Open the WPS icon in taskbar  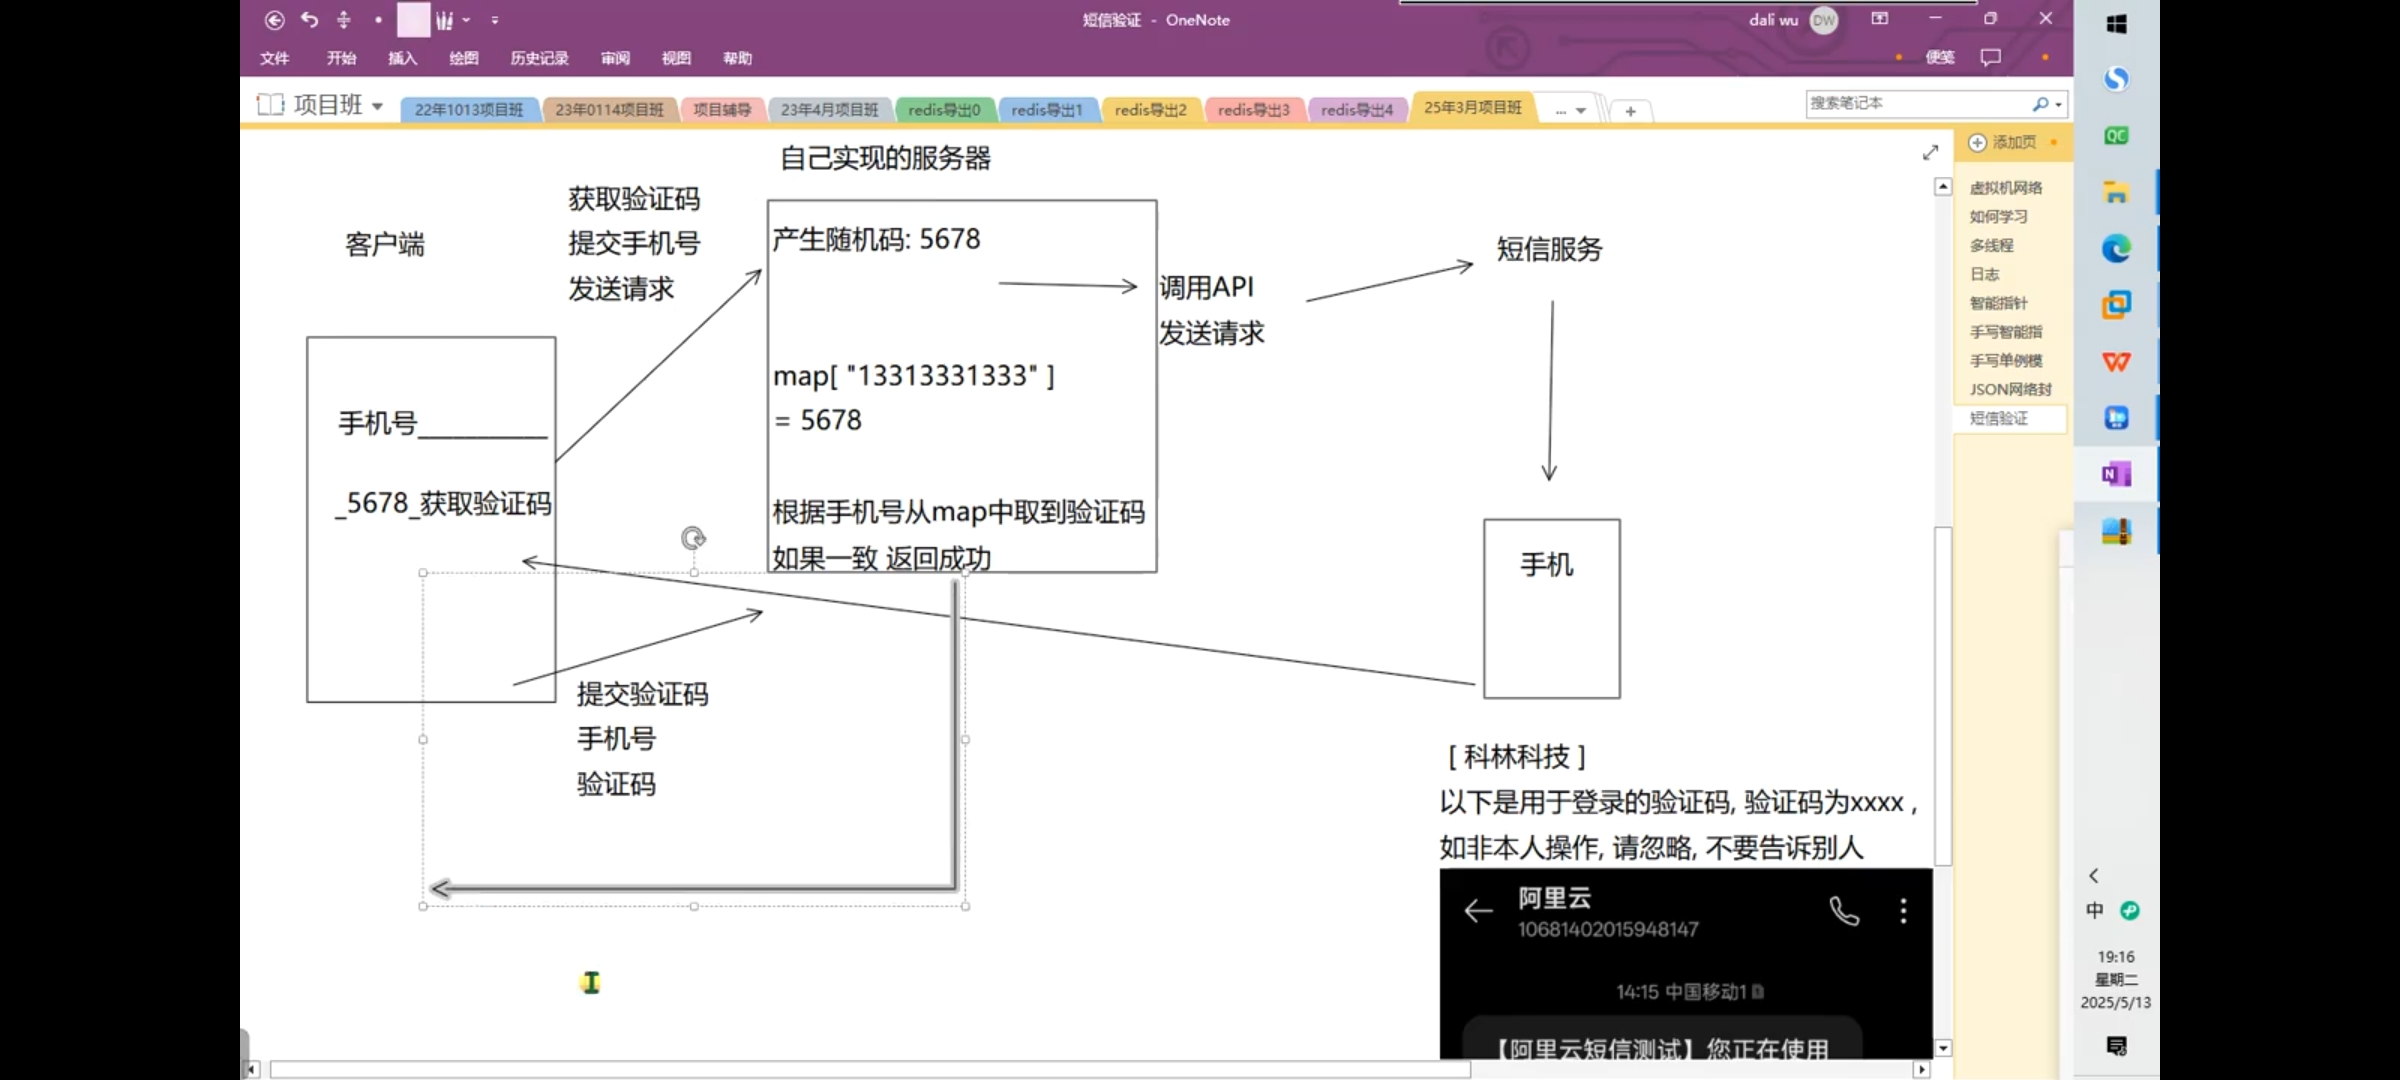pos(2116,362)
